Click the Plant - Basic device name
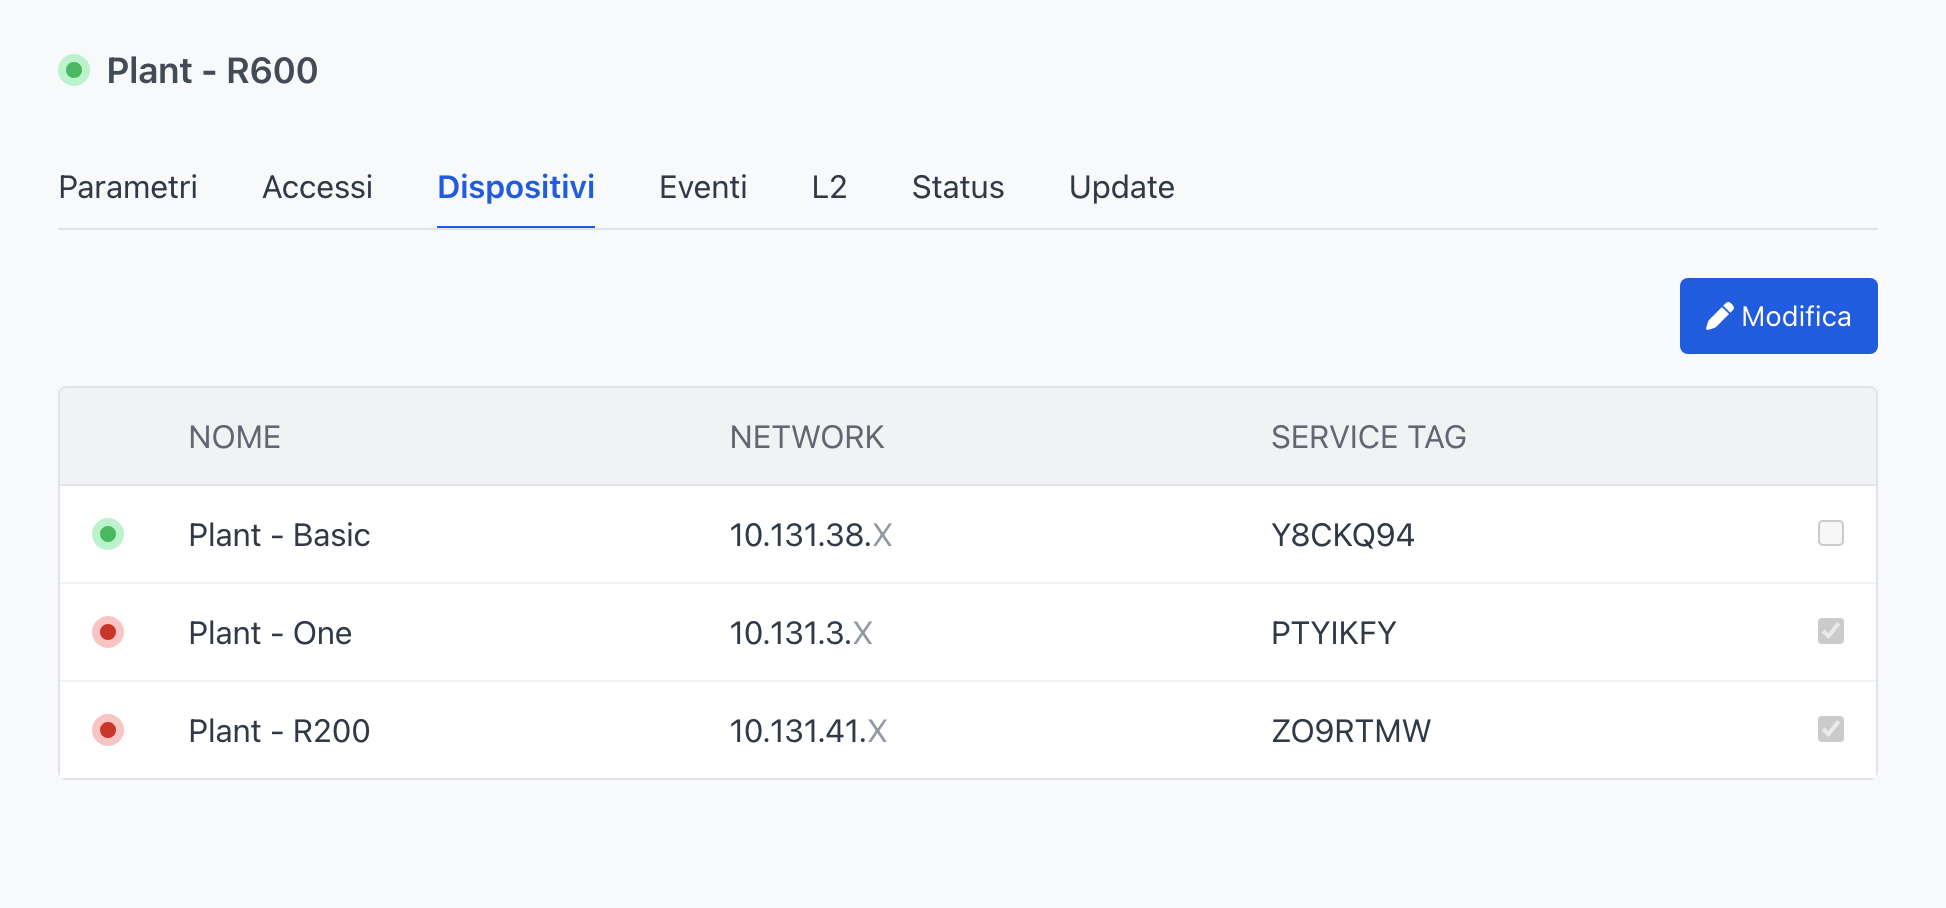 point(279,535)
